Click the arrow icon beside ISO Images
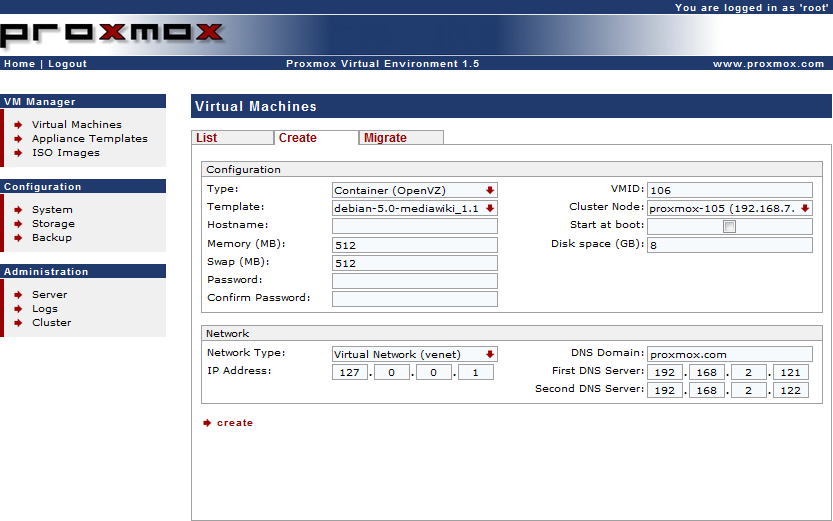 (19, 153)
